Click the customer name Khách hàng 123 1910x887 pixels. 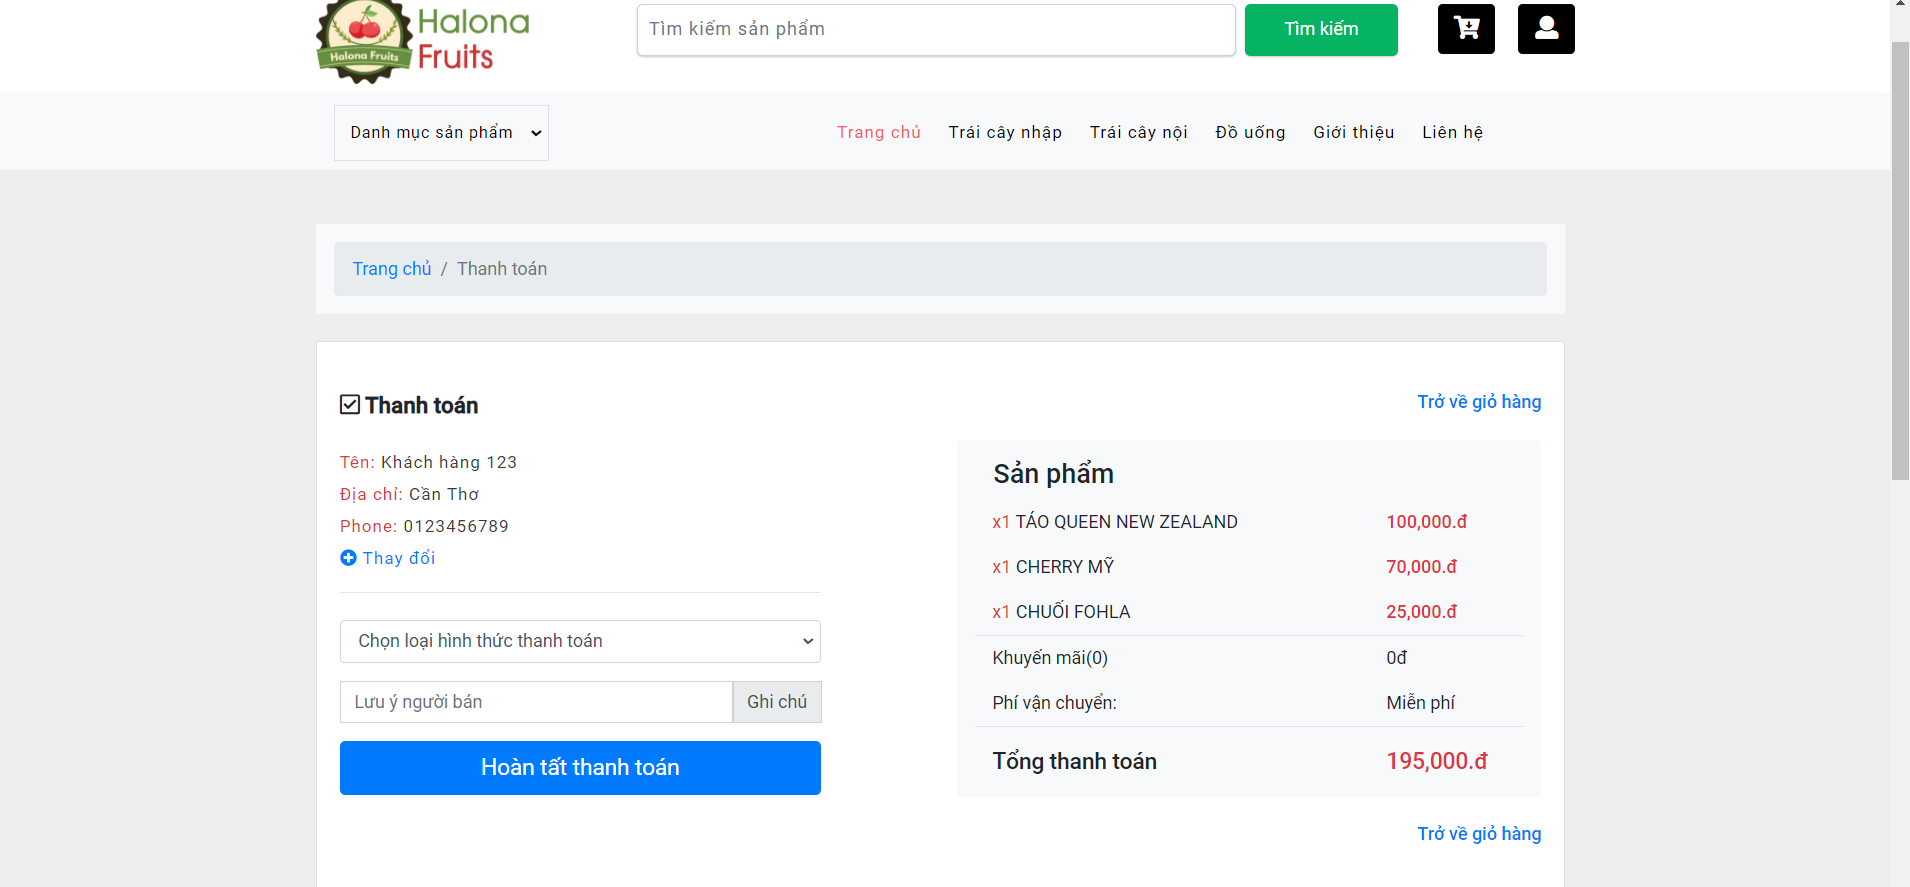click(x=449, y=462)
